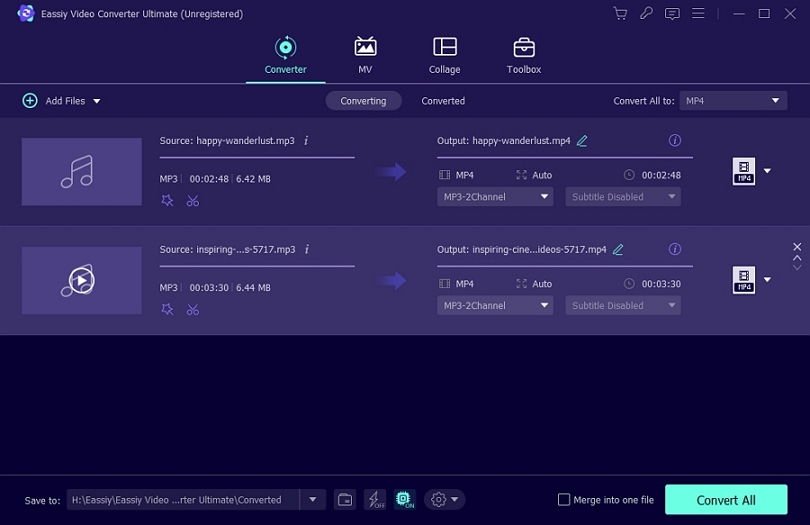Image resolution: width=810 pixels, height=525 pixels.
Task: Click the key register icon
Action: (x=646, y=13)
